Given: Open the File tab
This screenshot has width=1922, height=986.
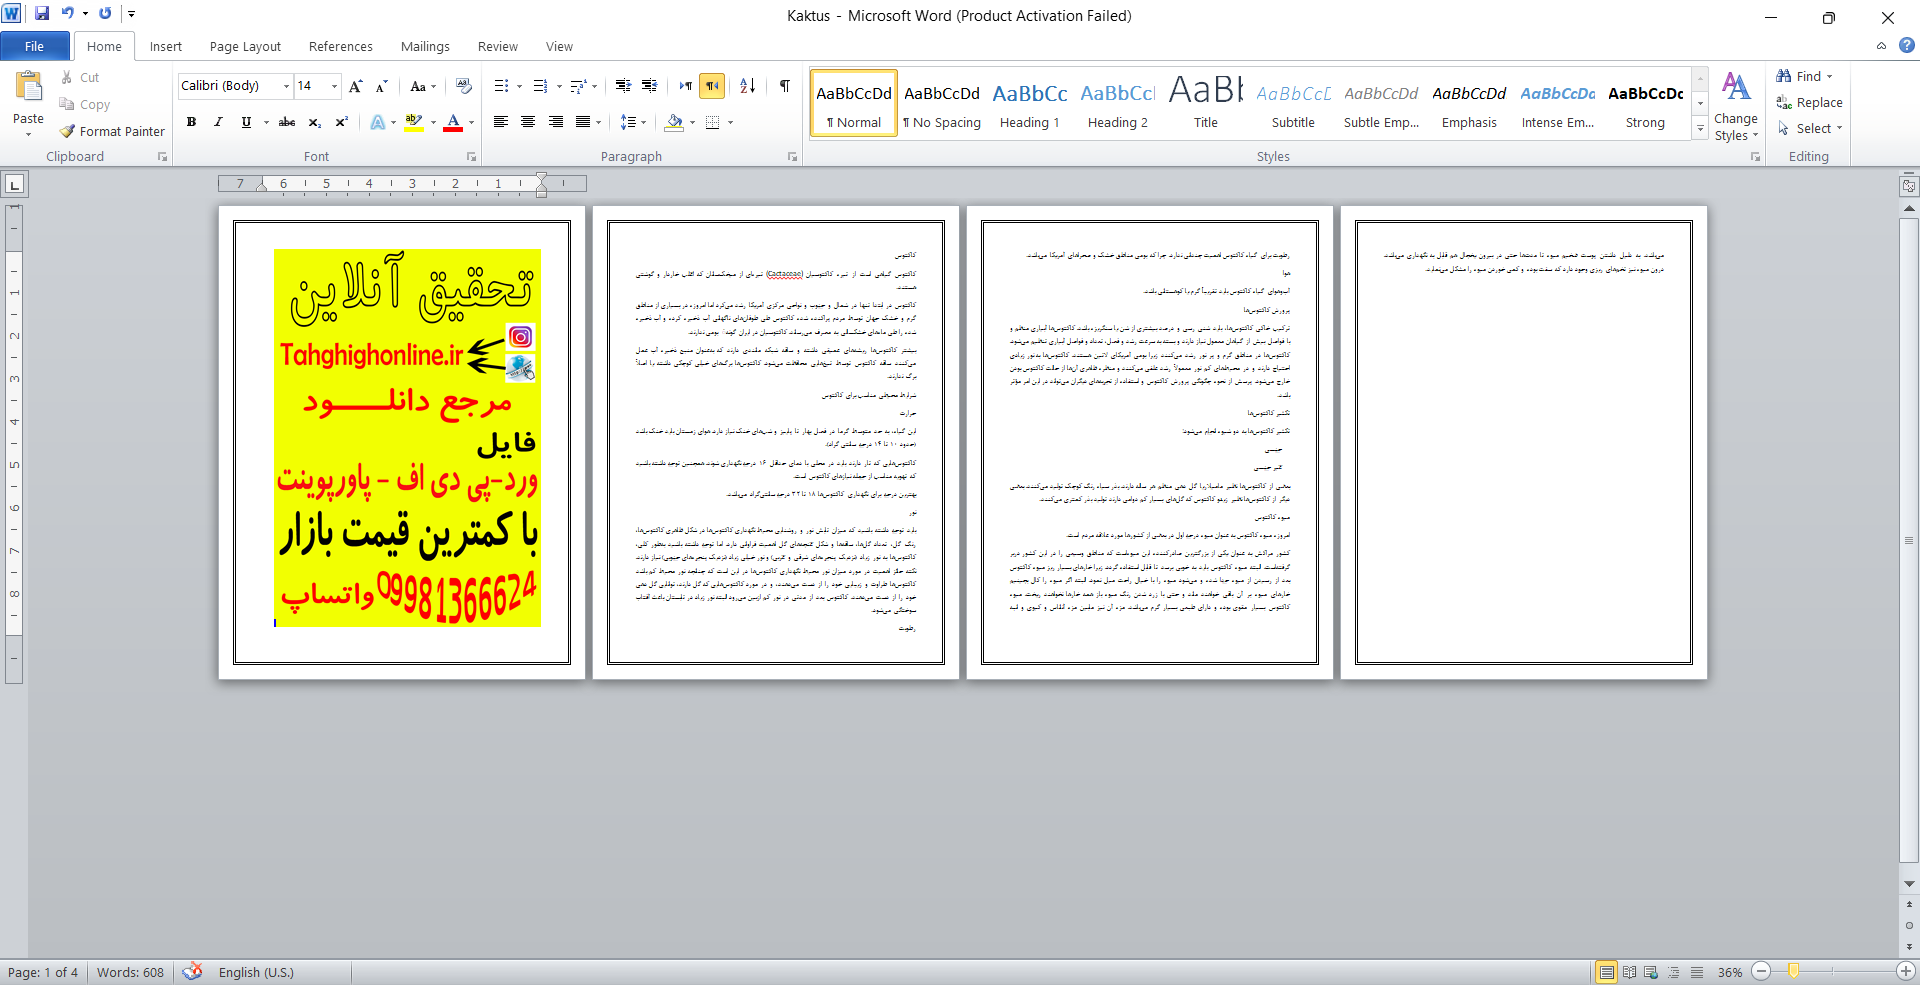Looking at the screenshot, I should (35, 46).
